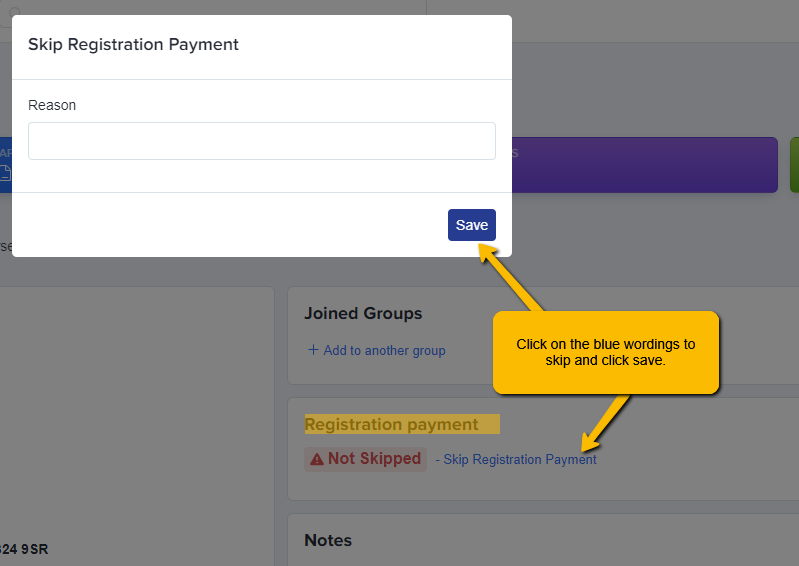Click the yellow arrow pointing at Save

(511, 277)
